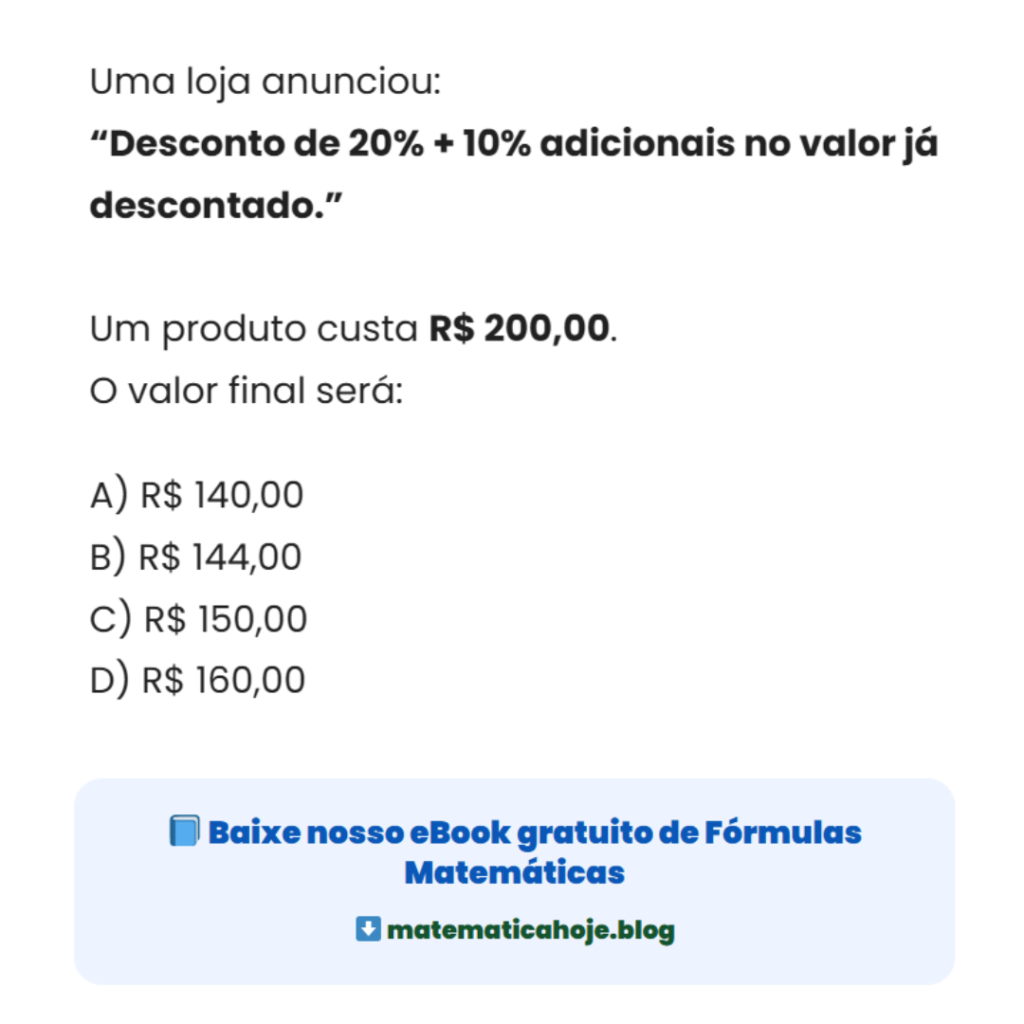Viewport: 1024px width, 1024px height.
Task: Click the "Uma loja anunciou:" text
Action: click(265, 82)
